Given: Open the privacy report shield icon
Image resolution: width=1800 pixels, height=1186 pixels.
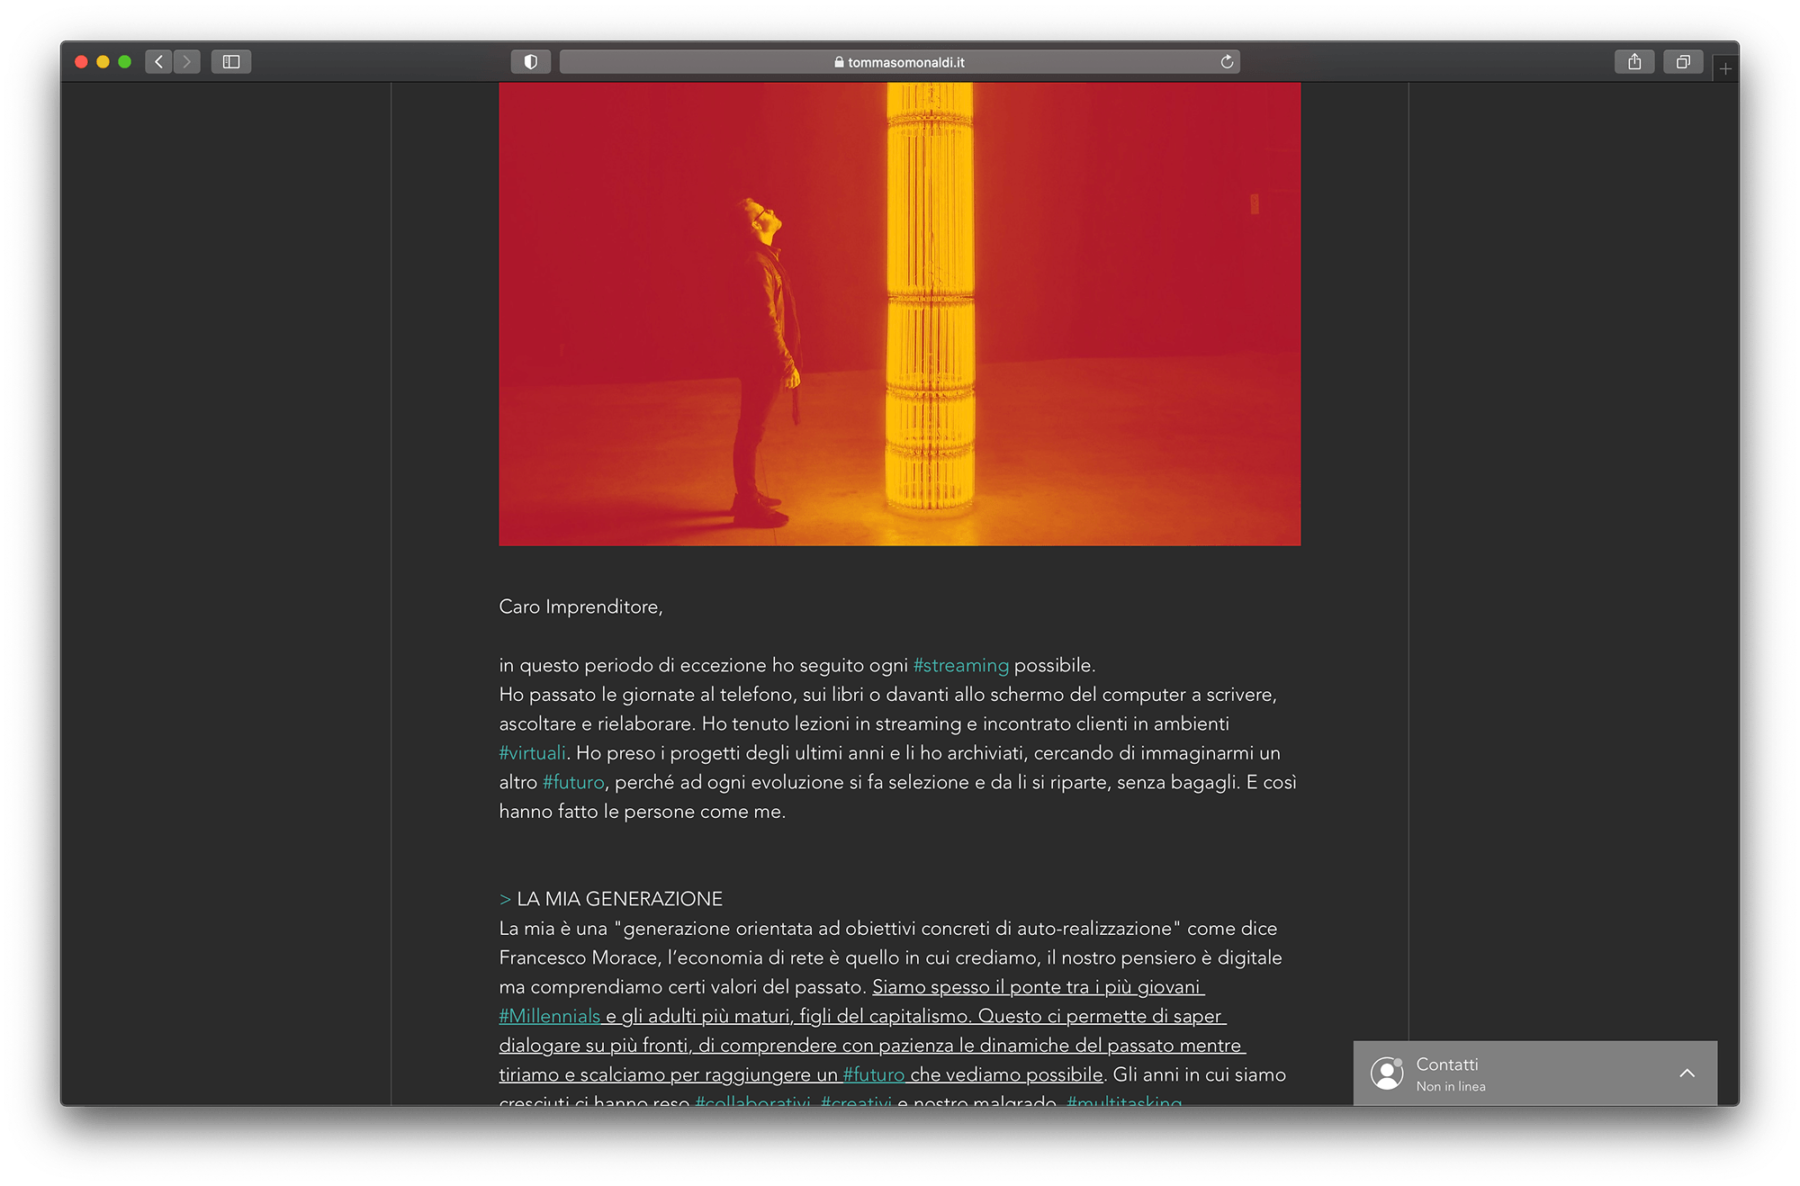Looking at the screenshot, I should click(531, 62).
